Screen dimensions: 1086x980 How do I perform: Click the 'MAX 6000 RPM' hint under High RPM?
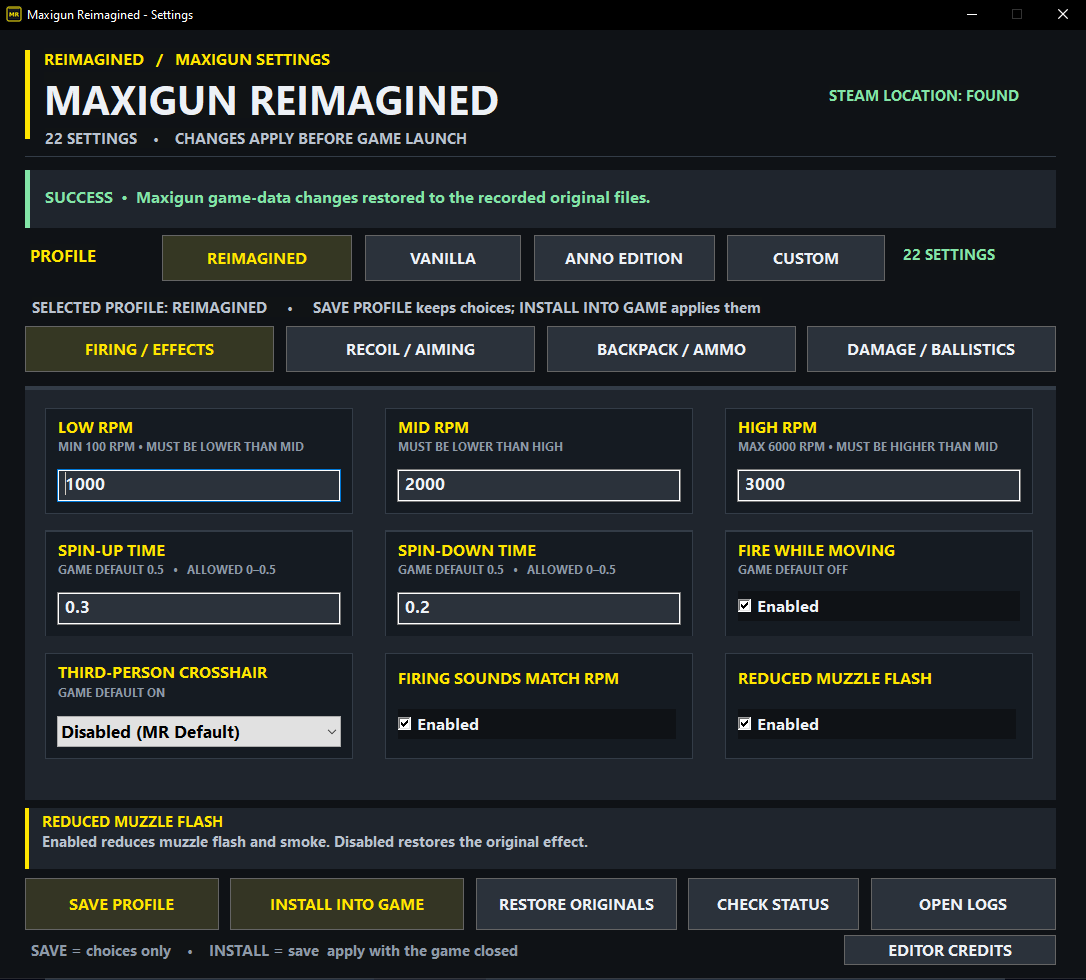click(x=781, y=447)
